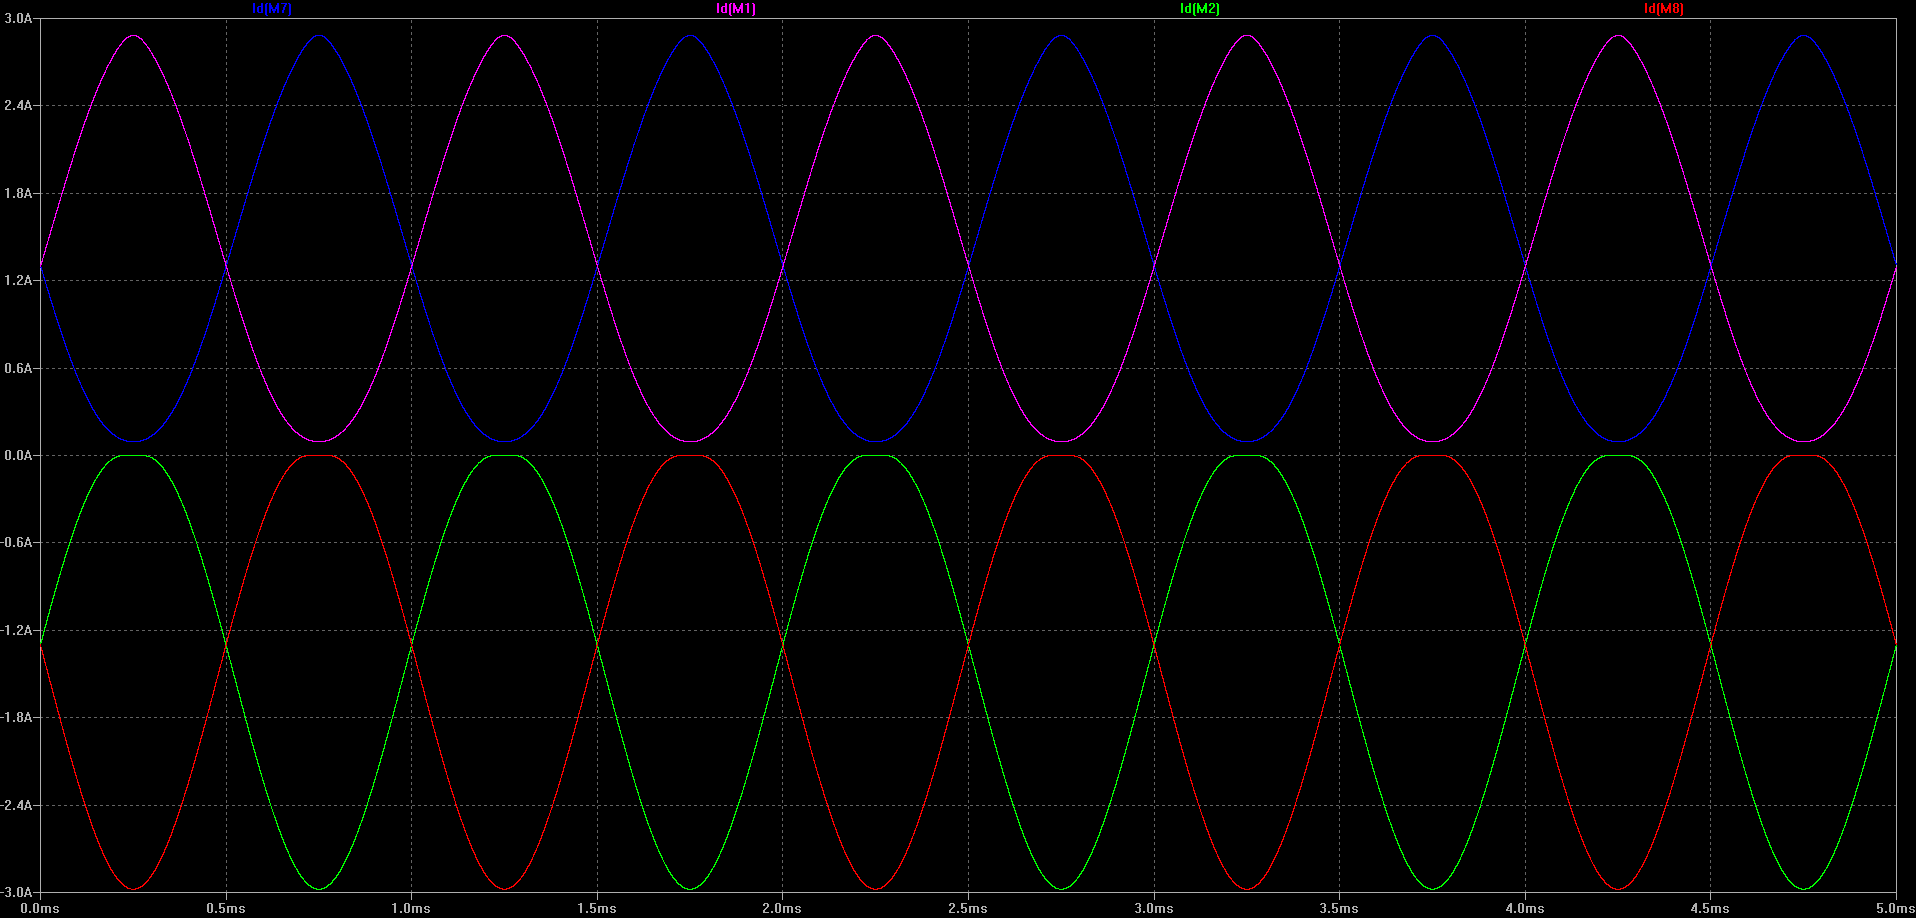Image resolution: width=1916 pixels, height=918 pixels.
Task: Click the 1.0ms time axis label
Action: (411, 909)
